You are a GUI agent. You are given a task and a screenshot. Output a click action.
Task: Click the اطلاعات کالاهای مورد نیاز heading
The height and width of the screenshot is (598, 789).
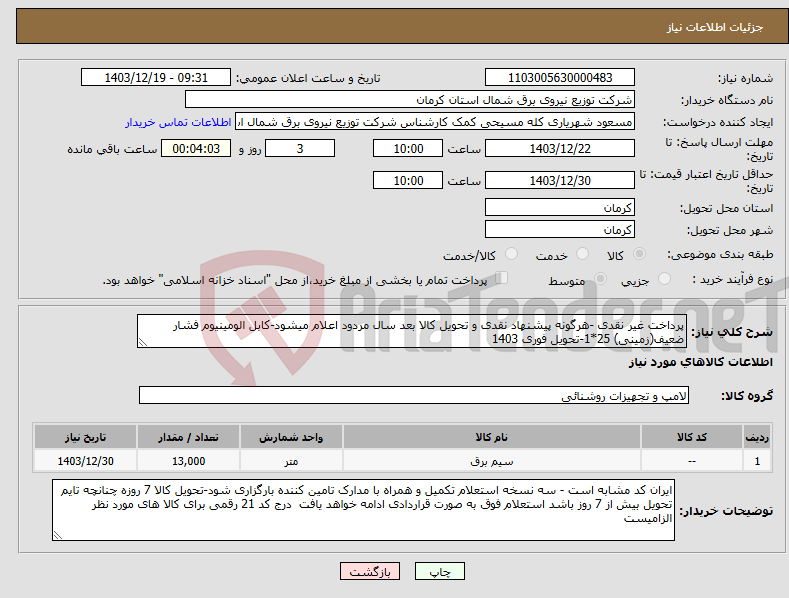pos(700,362)
